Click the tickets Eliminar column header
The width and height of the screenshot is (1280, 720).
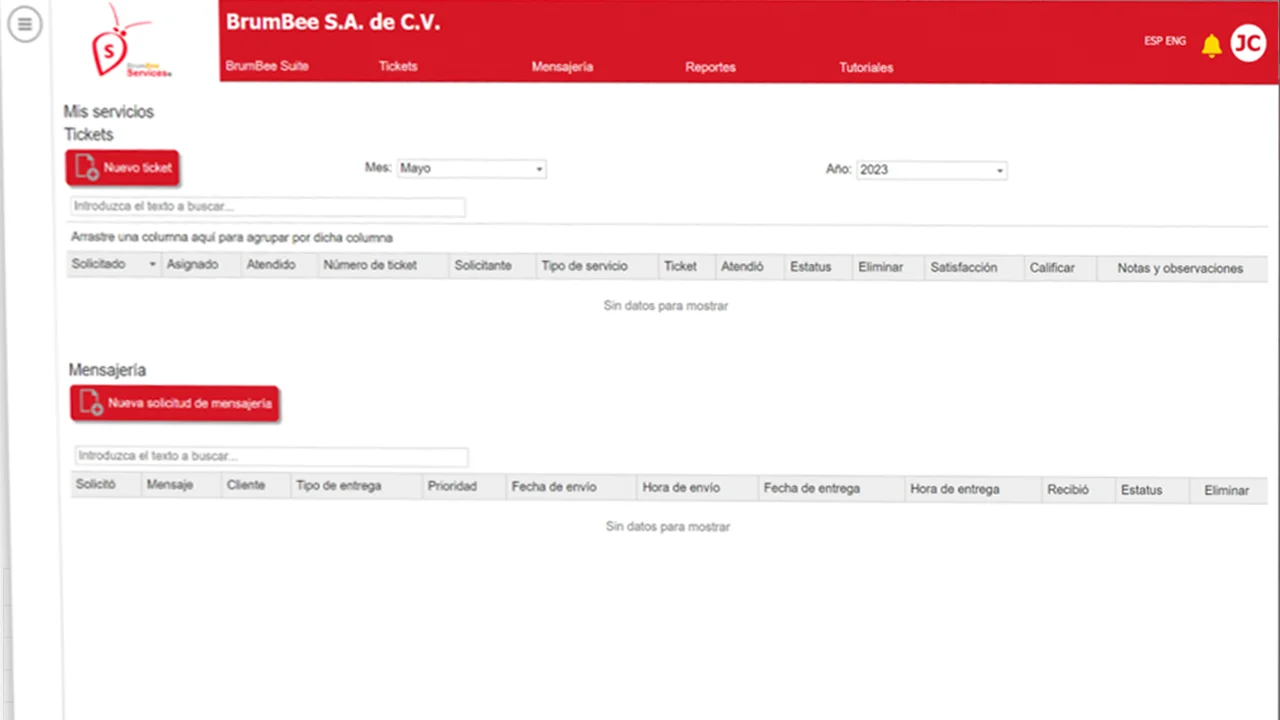point(888,267)
